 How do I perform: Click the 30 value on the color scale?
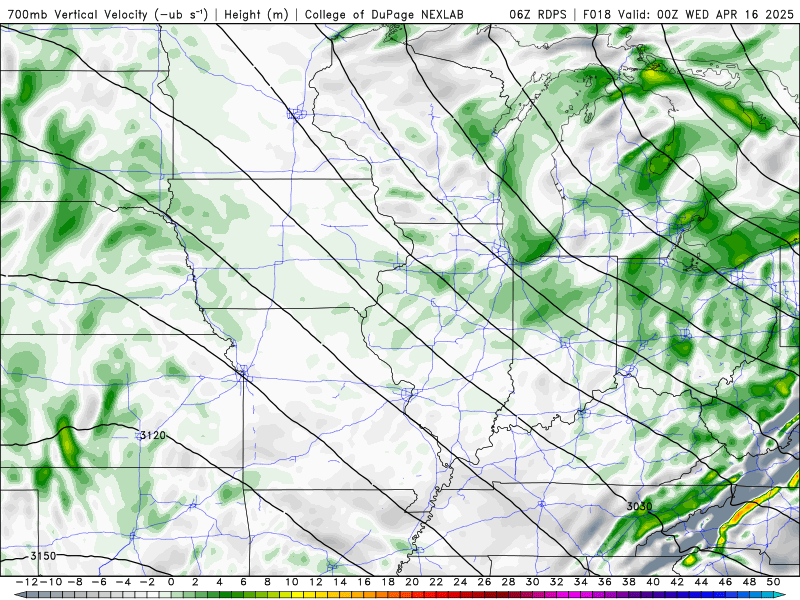(533, 582)
